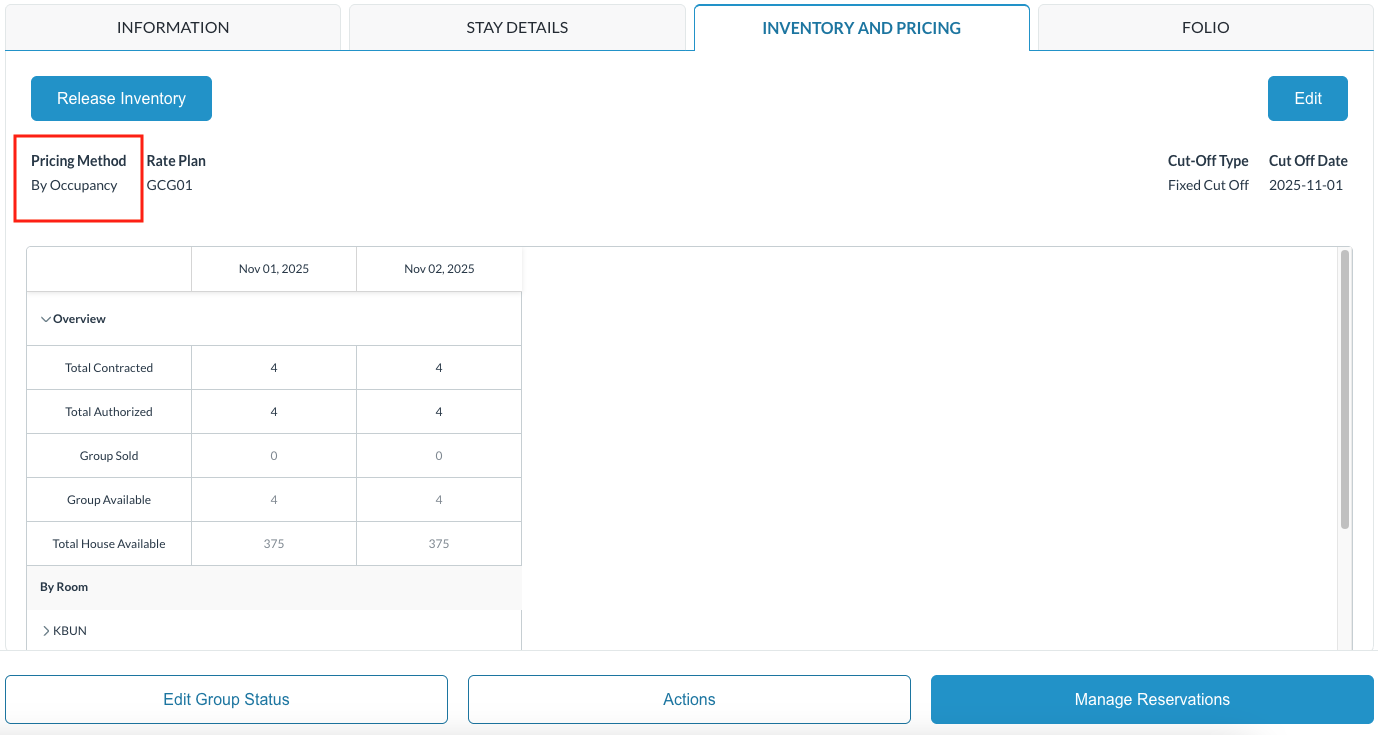Select the Rate Plan value GCG01
This screenshot has height=735, width=1378.
[168, 184]
